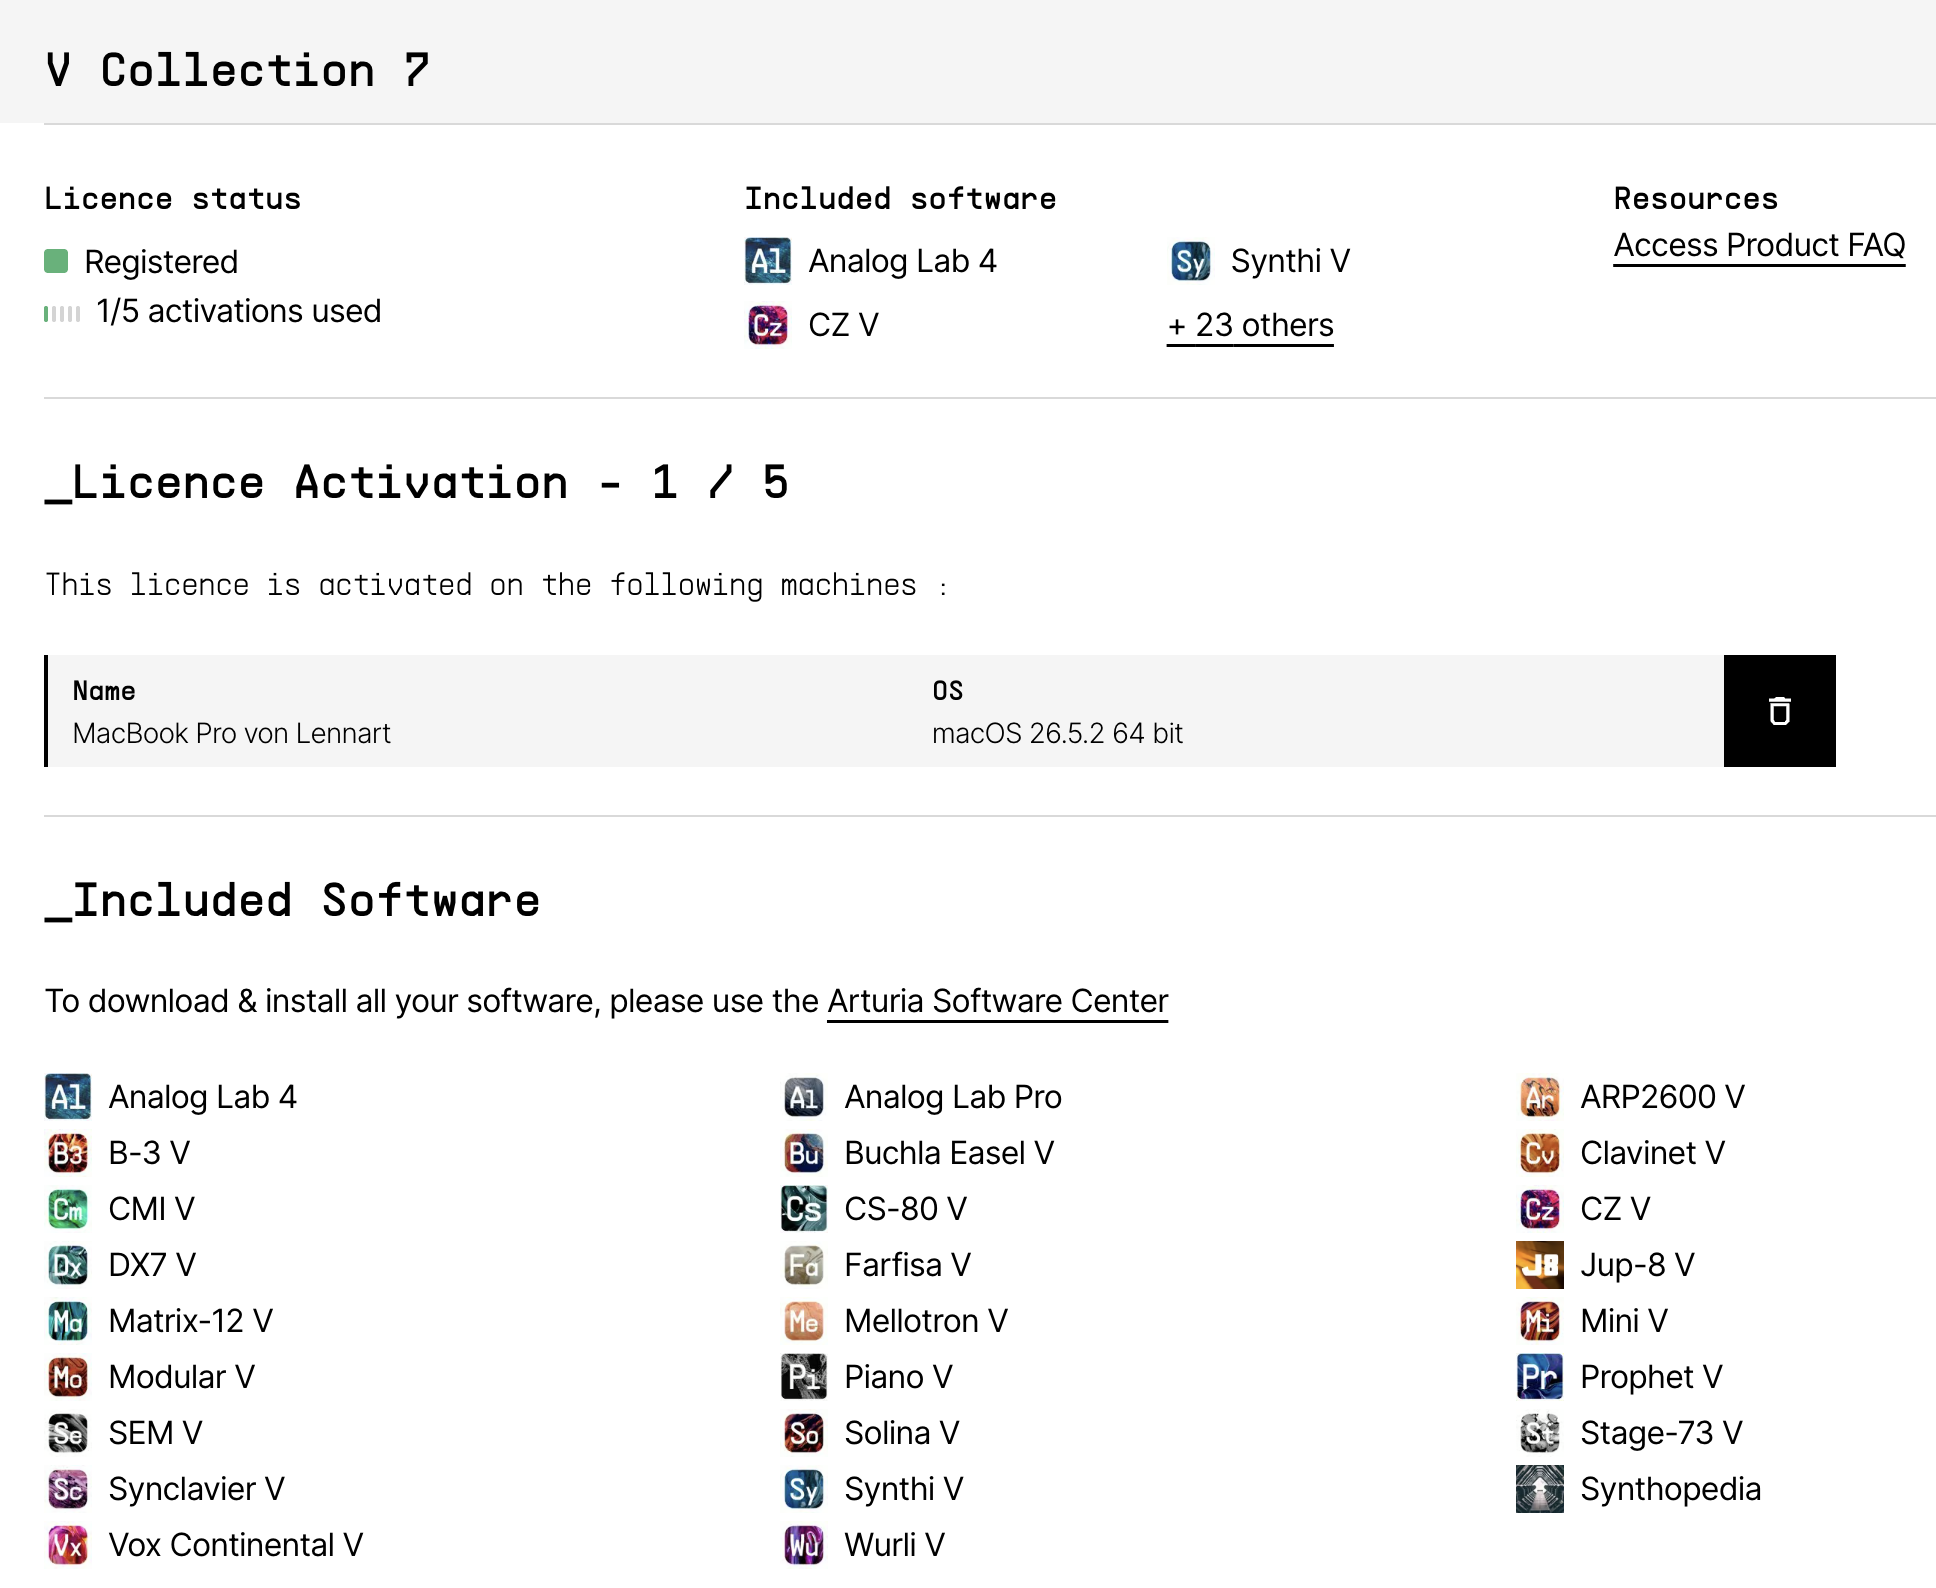Click the Synthi V icon in the summary section

tap(1190, 261)
